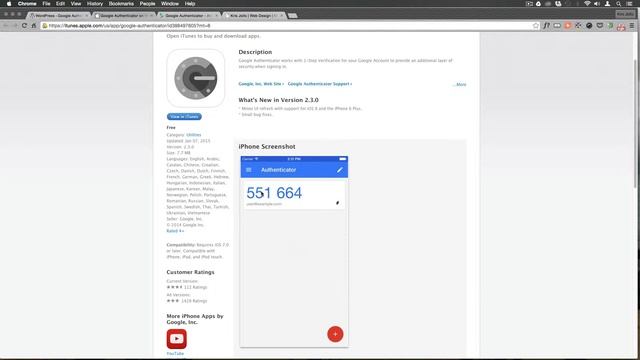Open volume control in menu bar
Image resolution: width=640 pixels, height=360 pixels.
597,4
